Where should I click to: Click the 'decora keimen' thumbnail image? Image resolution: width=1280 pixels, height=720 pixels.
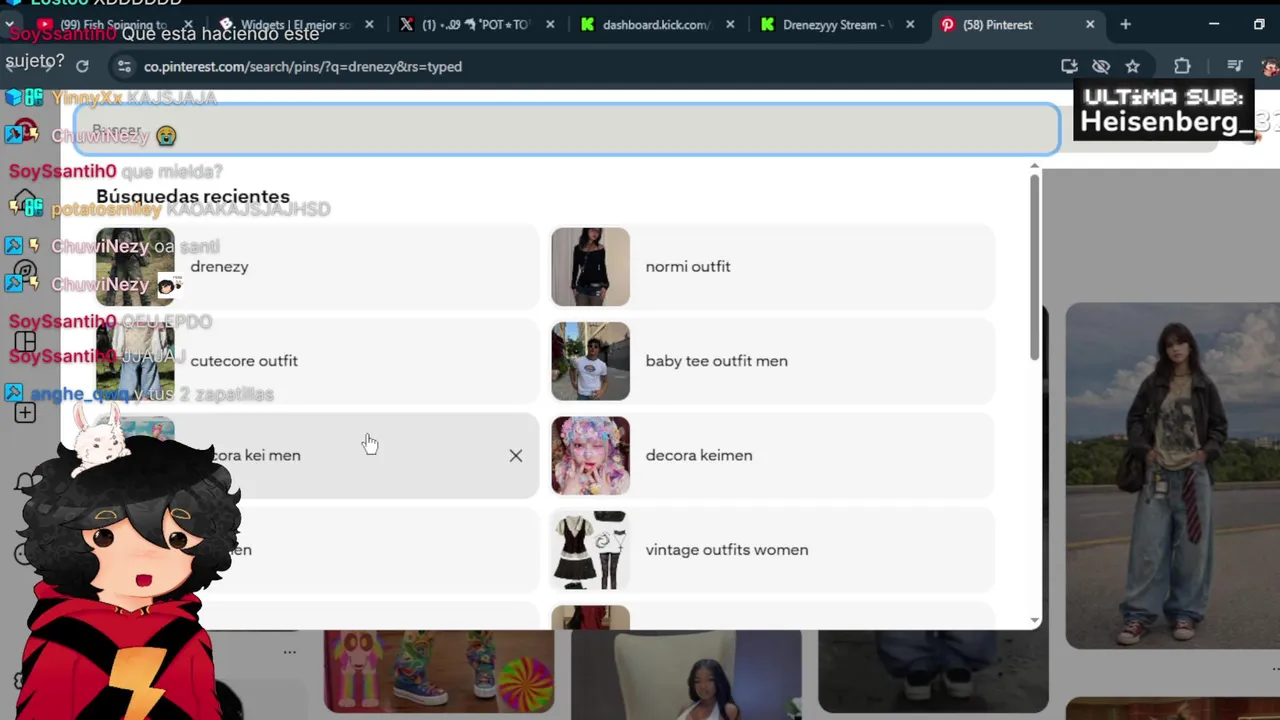[590, 455]
